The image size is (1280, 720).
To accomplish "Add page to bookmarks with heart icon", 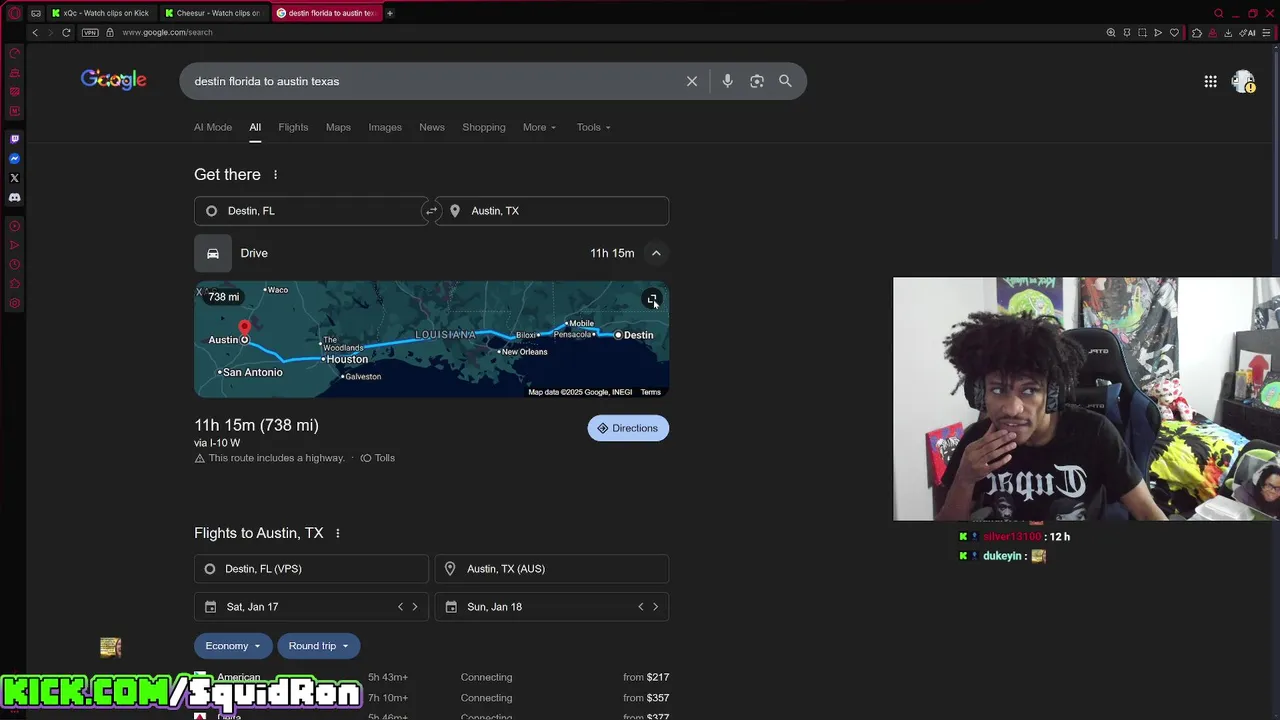I will coord(1174,32).
